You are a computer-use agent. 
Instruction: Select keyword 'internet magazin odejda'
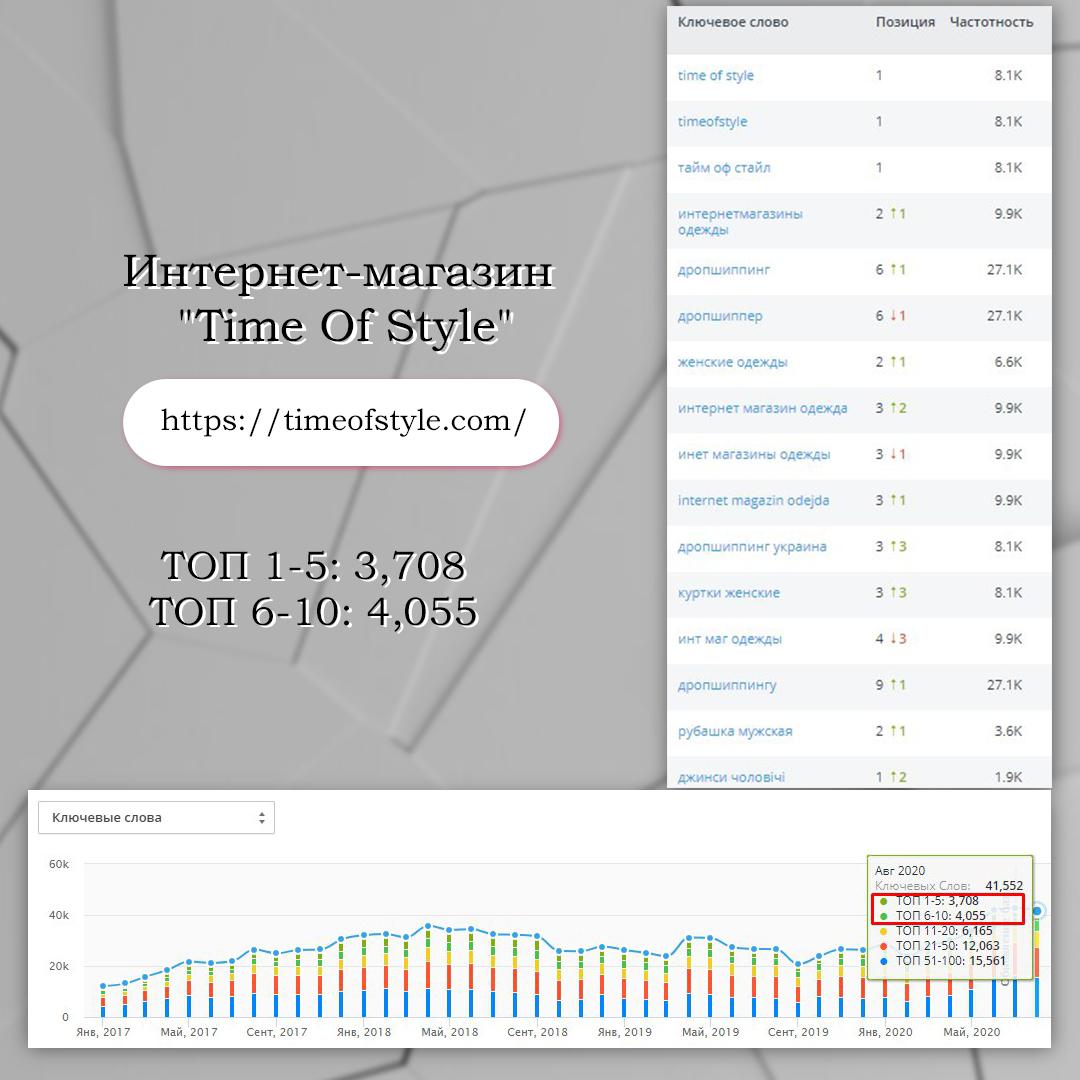click(x=753, y=500)
